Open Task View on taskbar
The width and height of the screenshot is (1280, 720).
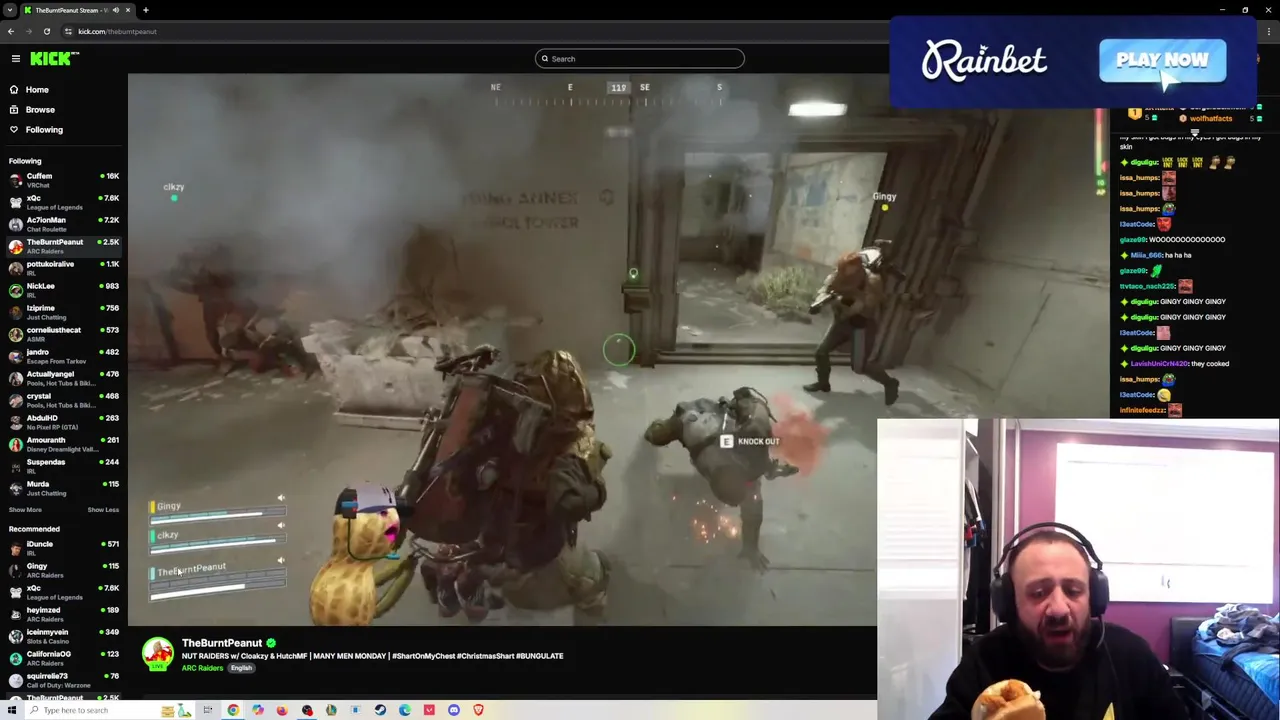click(x=208, y=710)
